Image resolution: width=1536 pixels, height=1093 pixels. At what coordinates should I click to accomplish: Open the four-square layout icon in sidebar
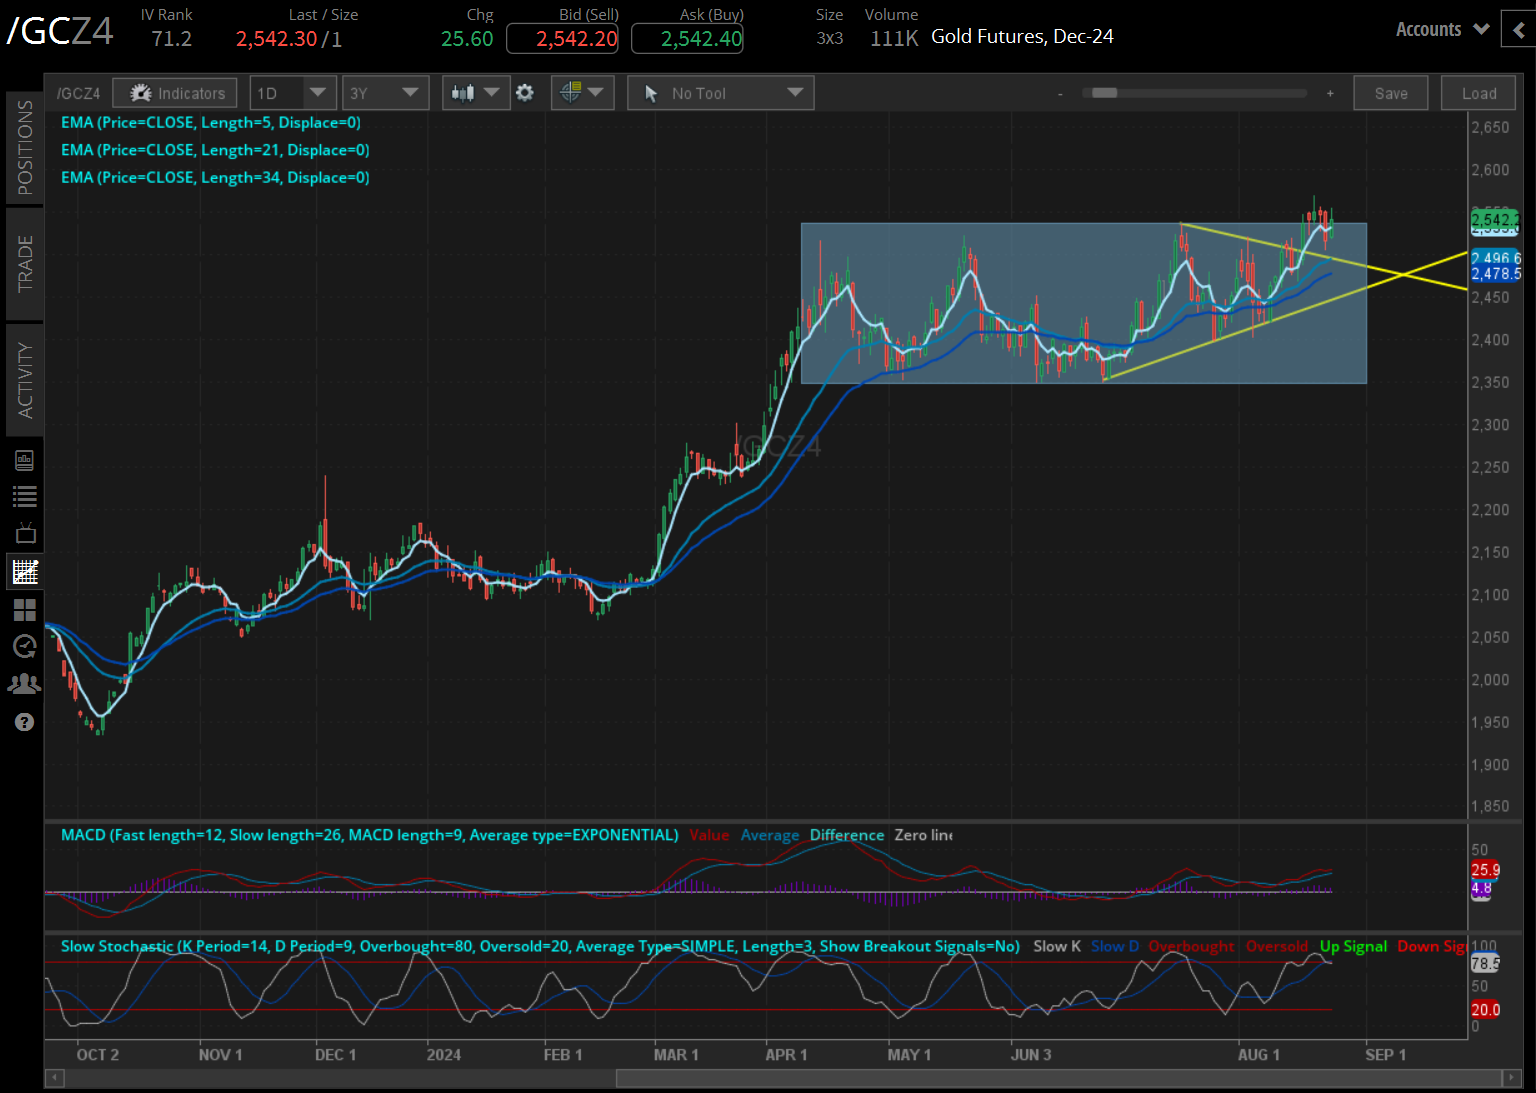pos(25,609)
